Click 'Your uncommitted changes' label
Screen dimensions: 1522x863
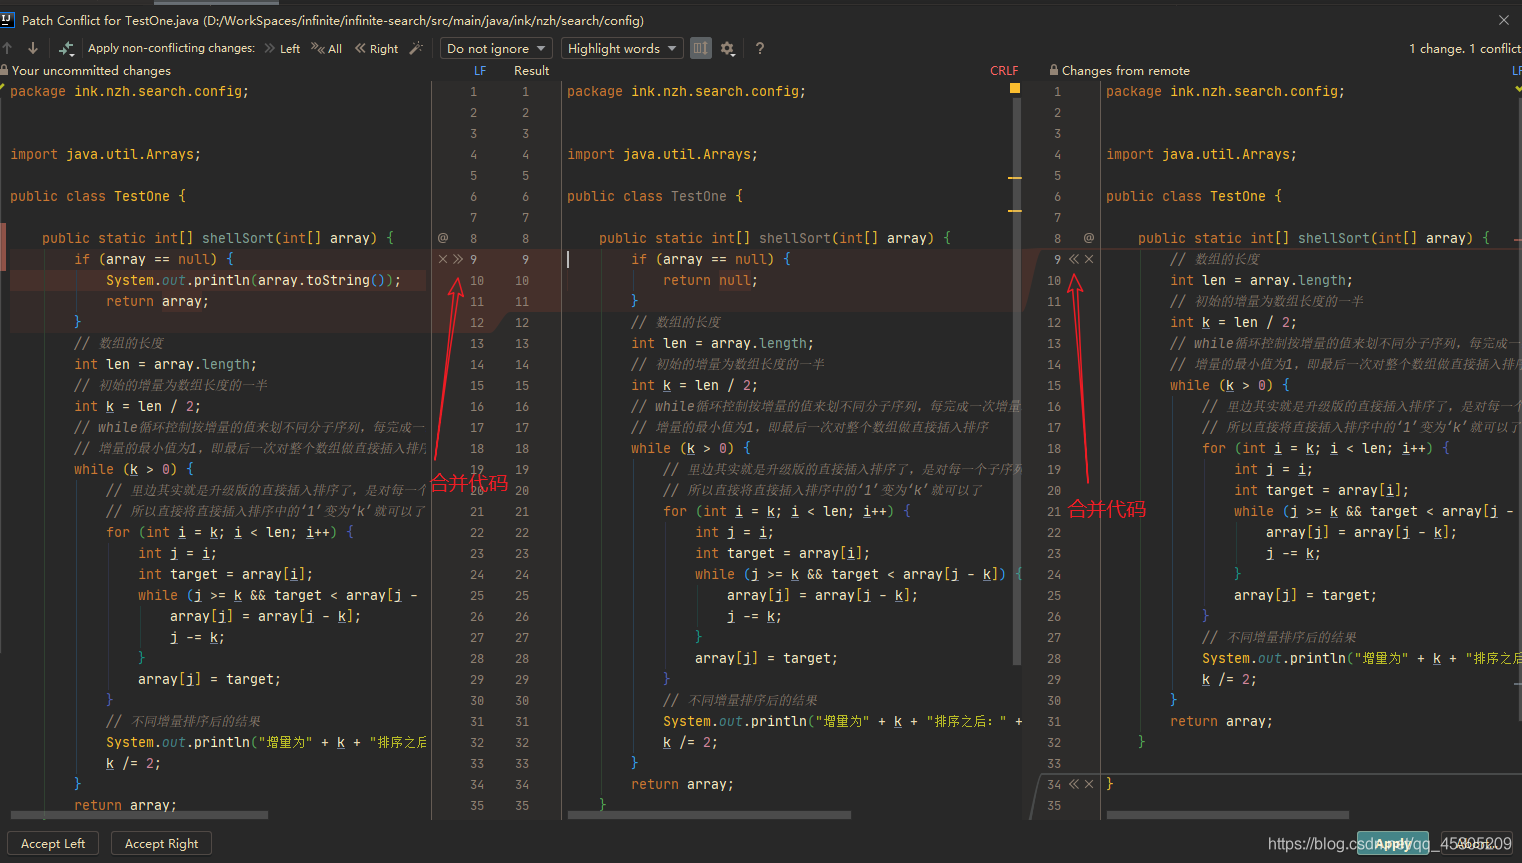tap(91, 71)
